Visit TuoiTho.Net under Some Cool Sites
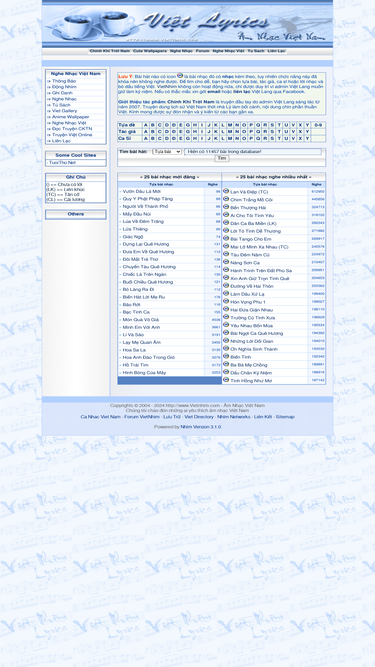375x667 pixels. coord(62,162)
